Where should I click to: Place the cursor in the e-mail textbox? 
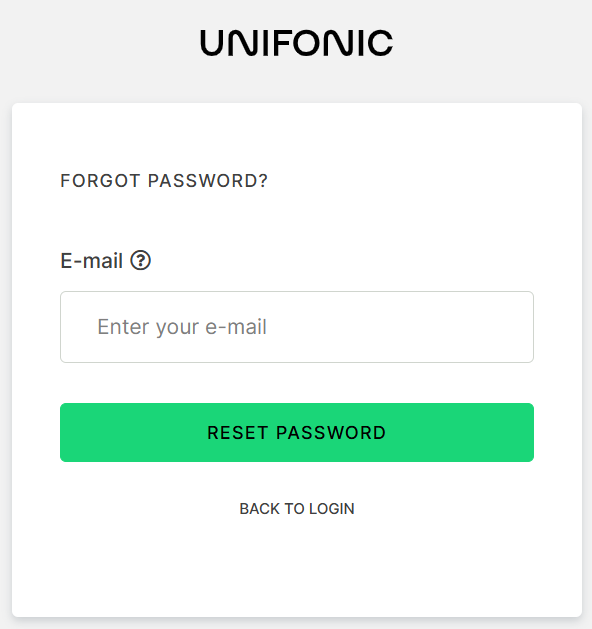click(x=297, y=327)
